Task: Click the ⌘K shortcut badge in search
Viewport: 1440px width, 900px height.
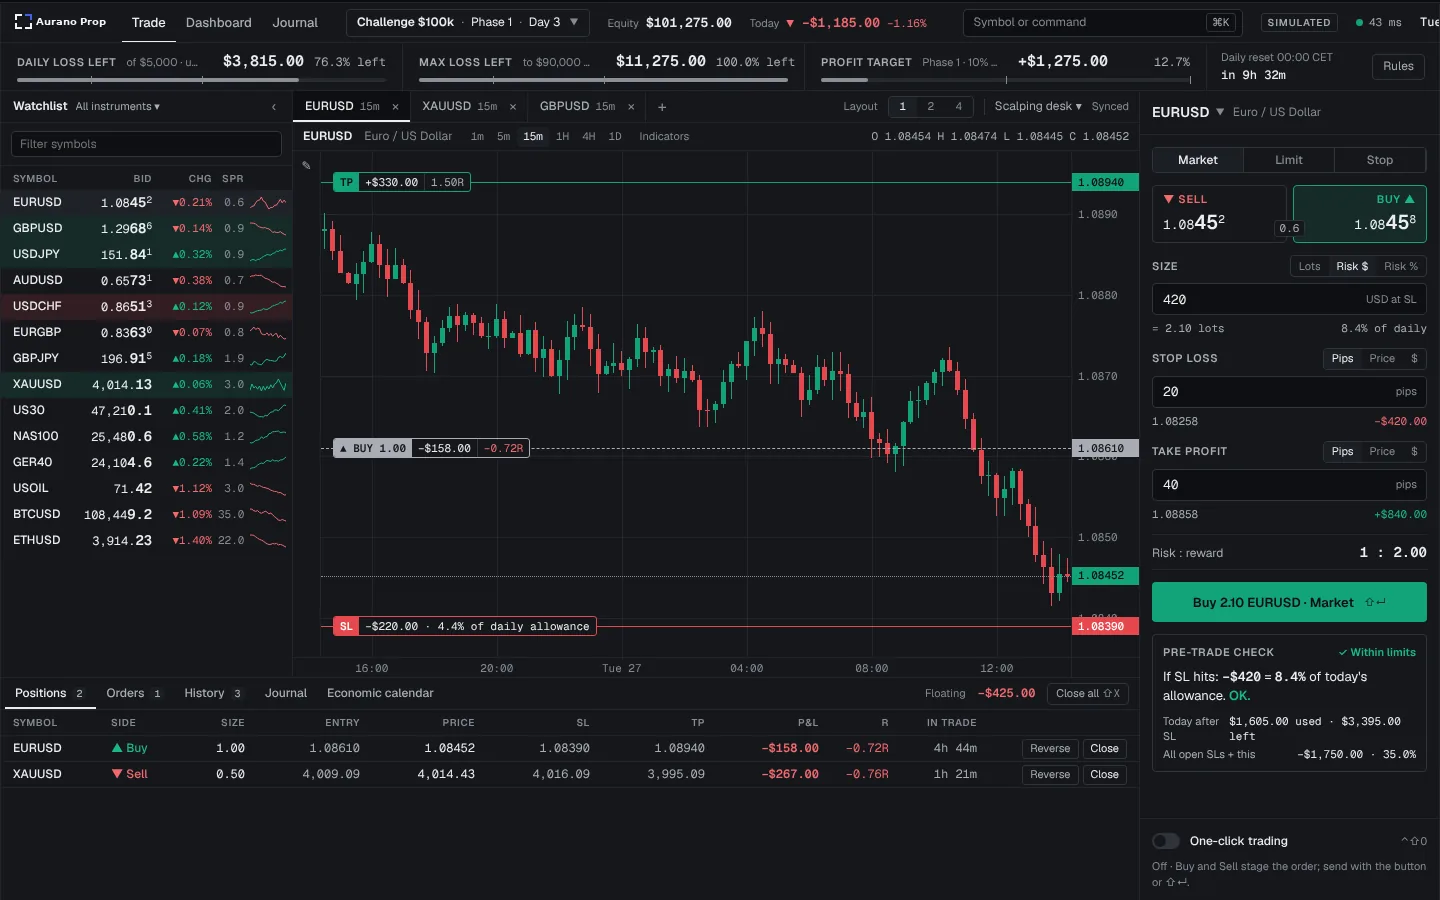Action: 1221,22
